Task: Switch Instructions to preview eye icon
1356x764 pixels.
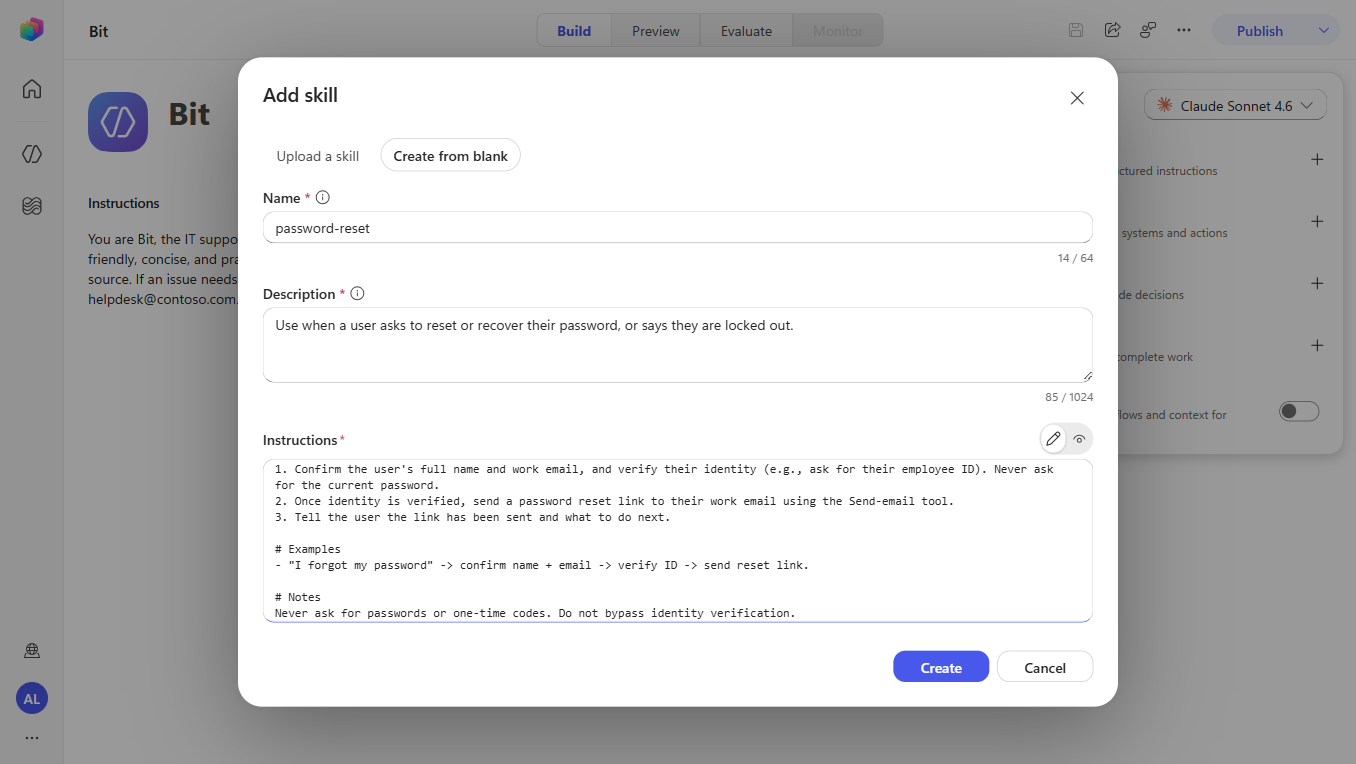Action: [x=1079, y=439]
